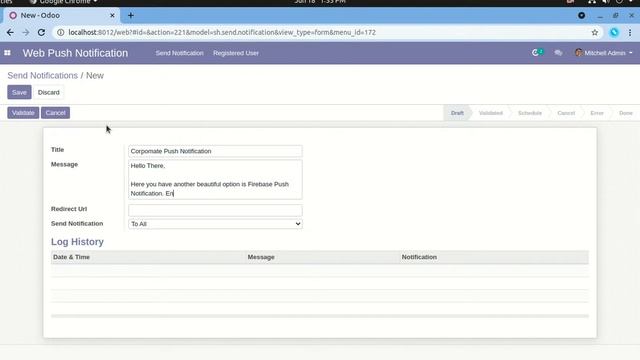Reload the current page
640x360 pixels.
41,32
